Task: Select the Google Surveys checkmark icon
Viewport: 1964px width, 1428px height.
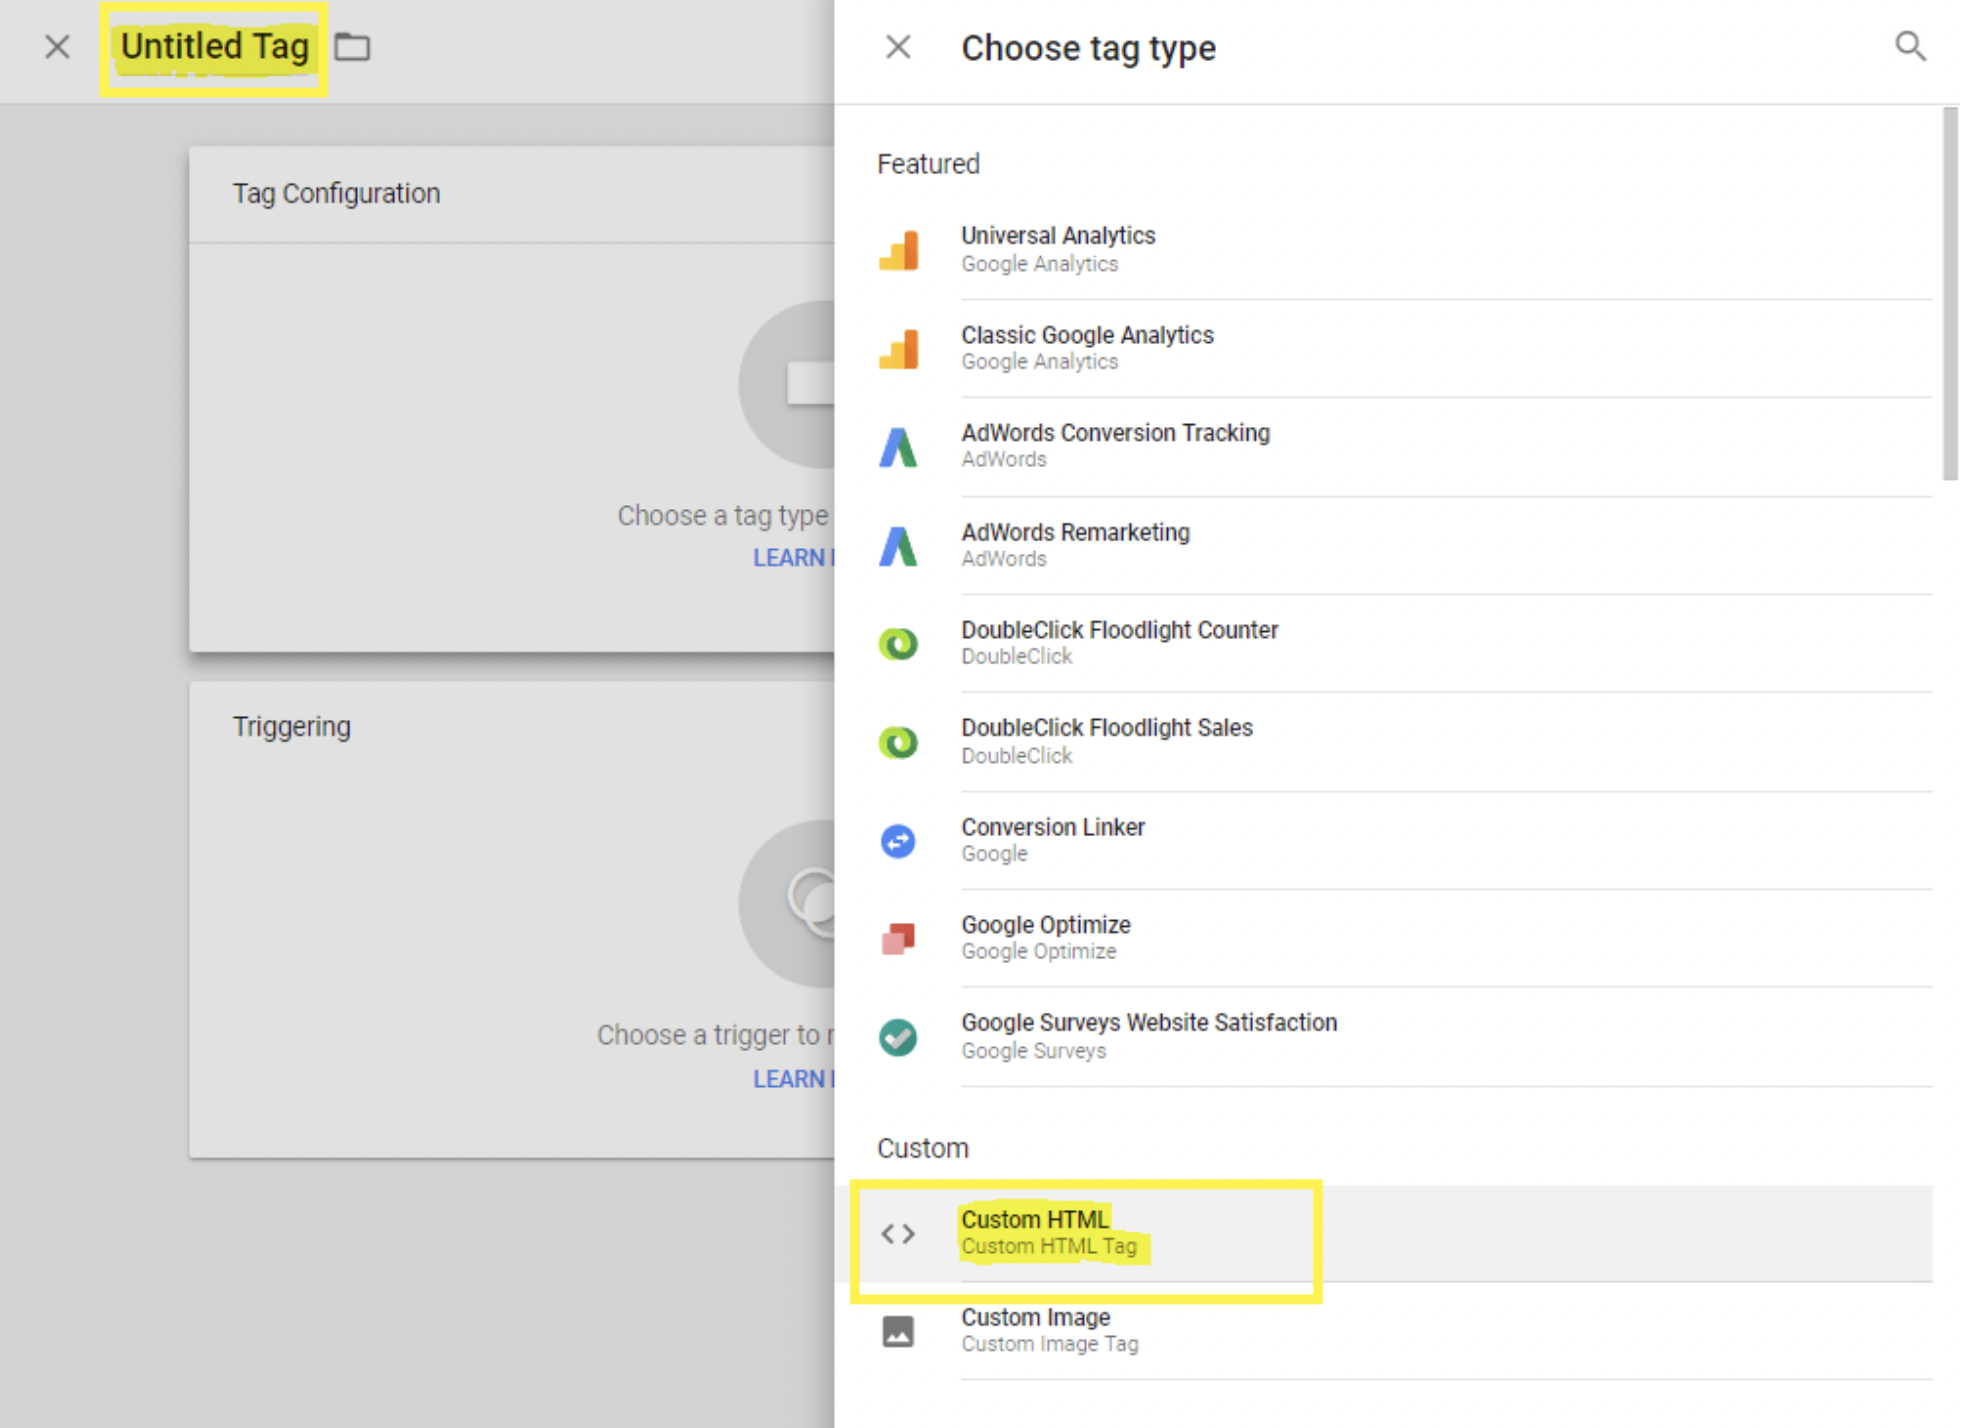Action: 898,1037
